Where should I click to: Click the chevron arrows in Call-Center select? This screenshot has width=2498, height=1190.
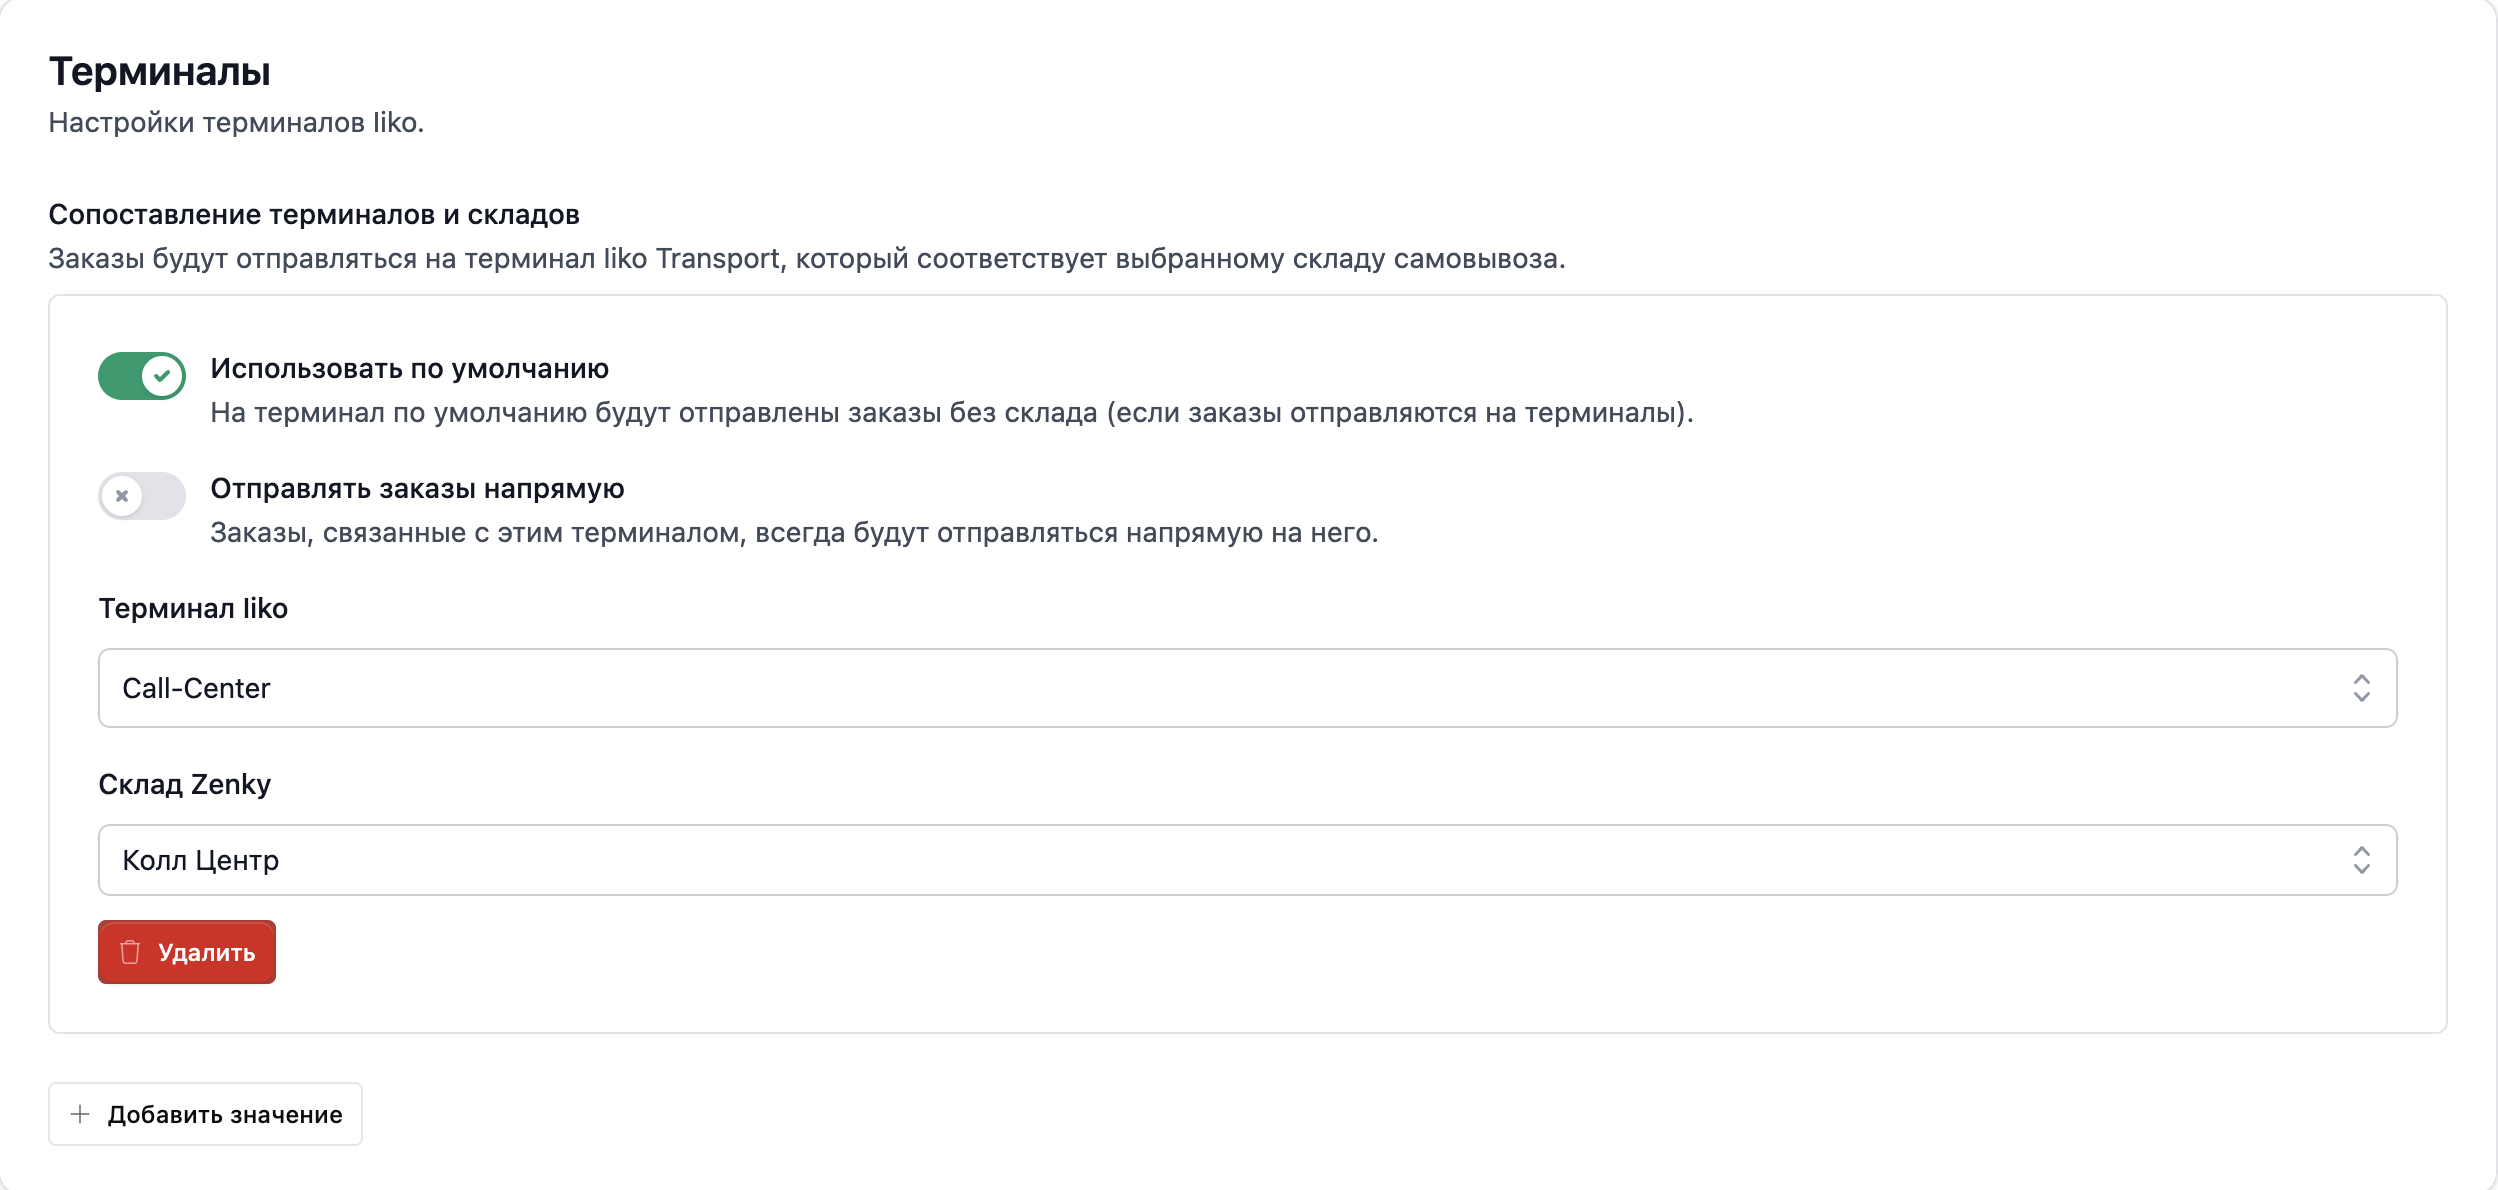(x=2361, y=688)
